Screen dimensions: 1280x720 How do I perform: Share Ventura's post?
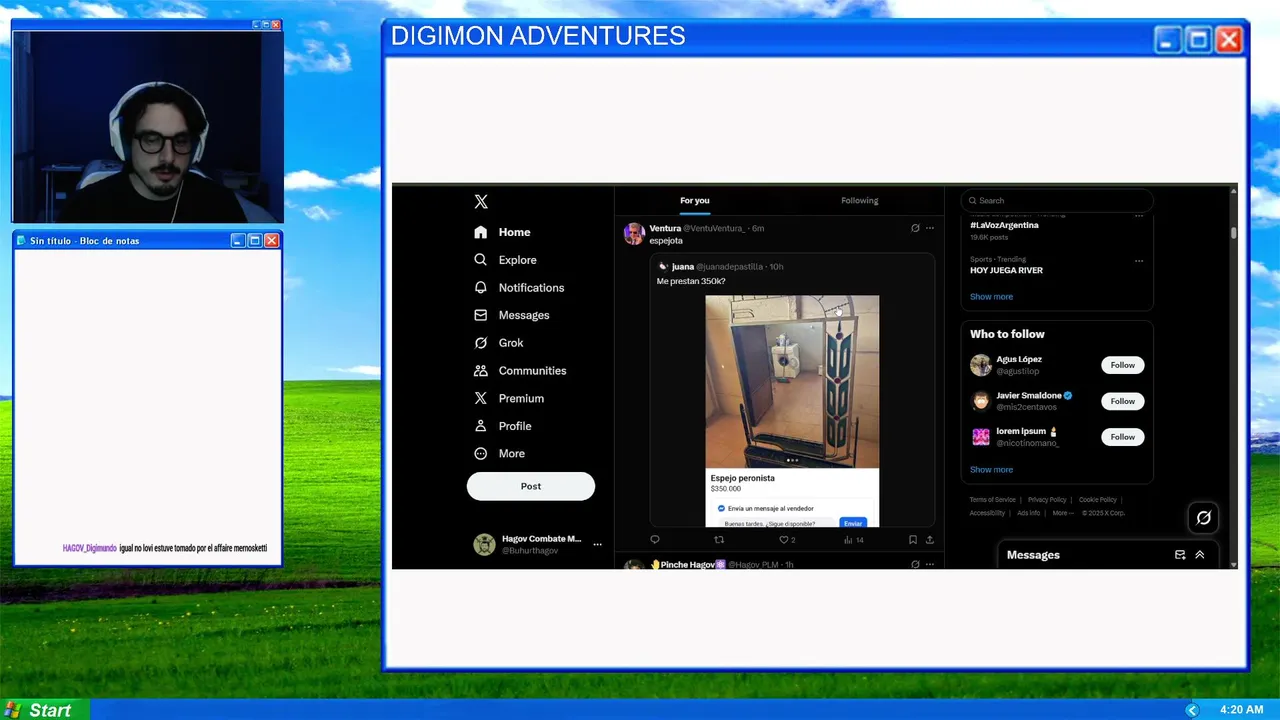(929, 540)
